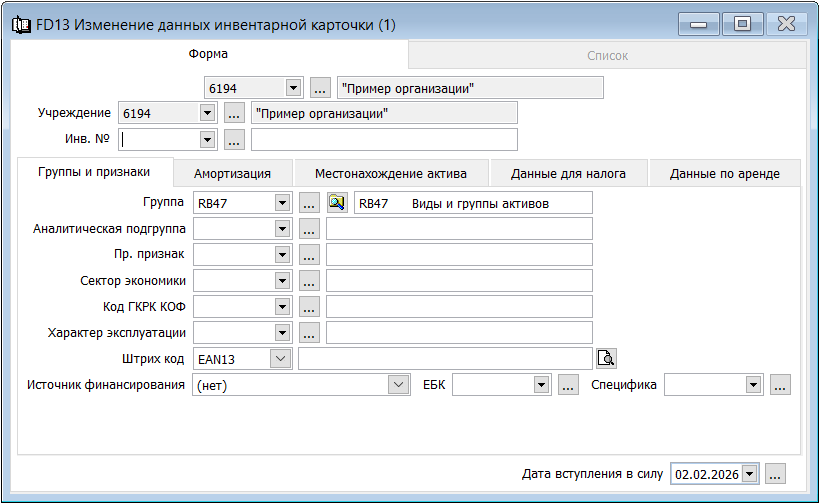This screenshot has width=819, height=503.
Task: Expand the Источник финансирования dropdown
Action: (x=399, y=384)
